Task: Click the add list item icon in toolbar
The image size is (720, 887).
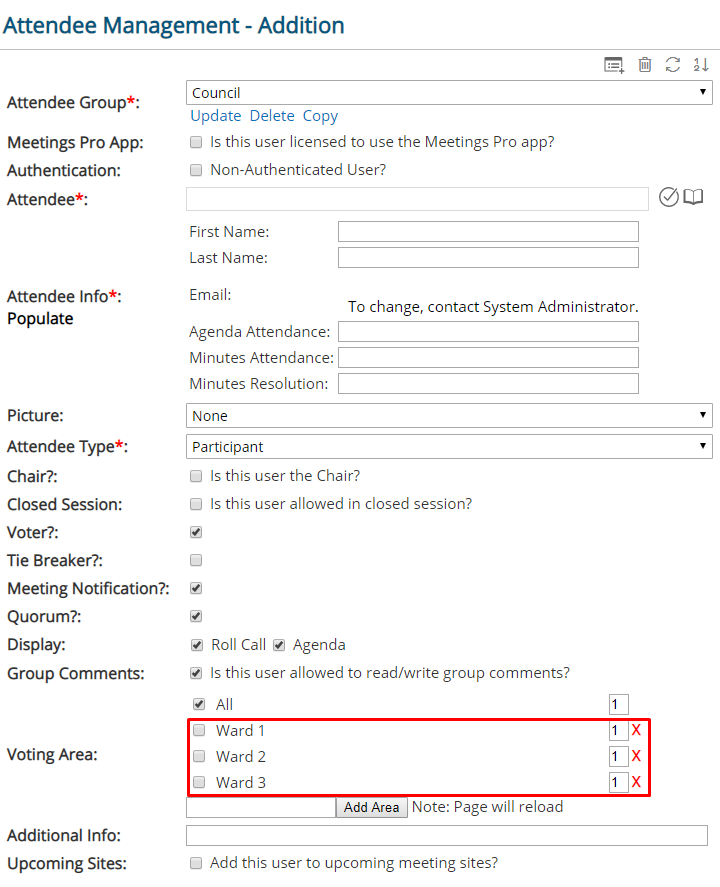Action: [x=614, y=65]
